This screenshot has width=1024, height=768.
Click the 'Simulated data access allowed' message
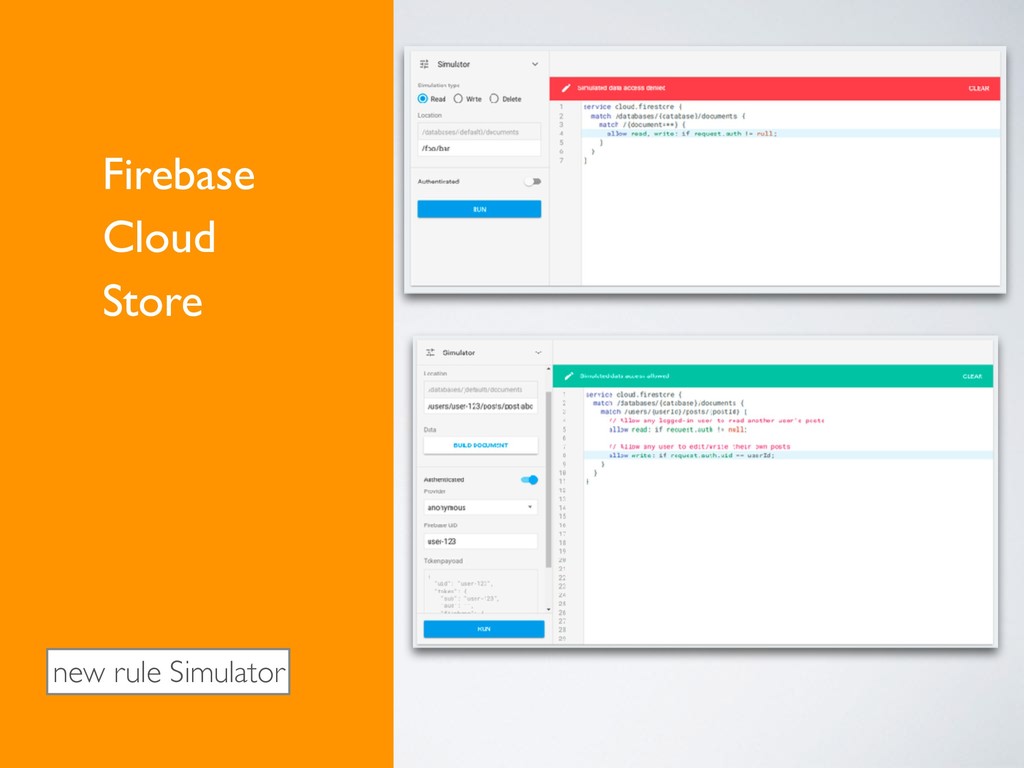pyautogui.click(x=624, y=376)
